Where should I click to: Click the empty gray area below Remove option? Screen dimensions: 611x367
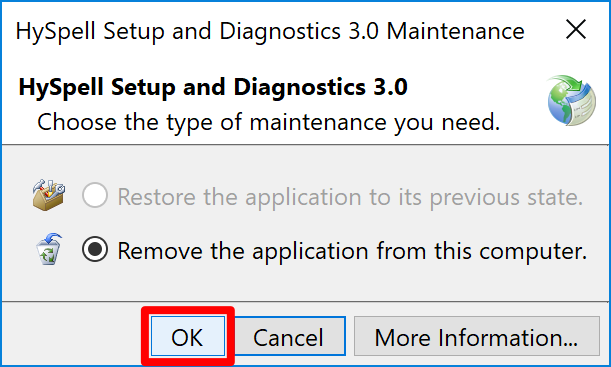pyautogui.click(x=306, y=284)
